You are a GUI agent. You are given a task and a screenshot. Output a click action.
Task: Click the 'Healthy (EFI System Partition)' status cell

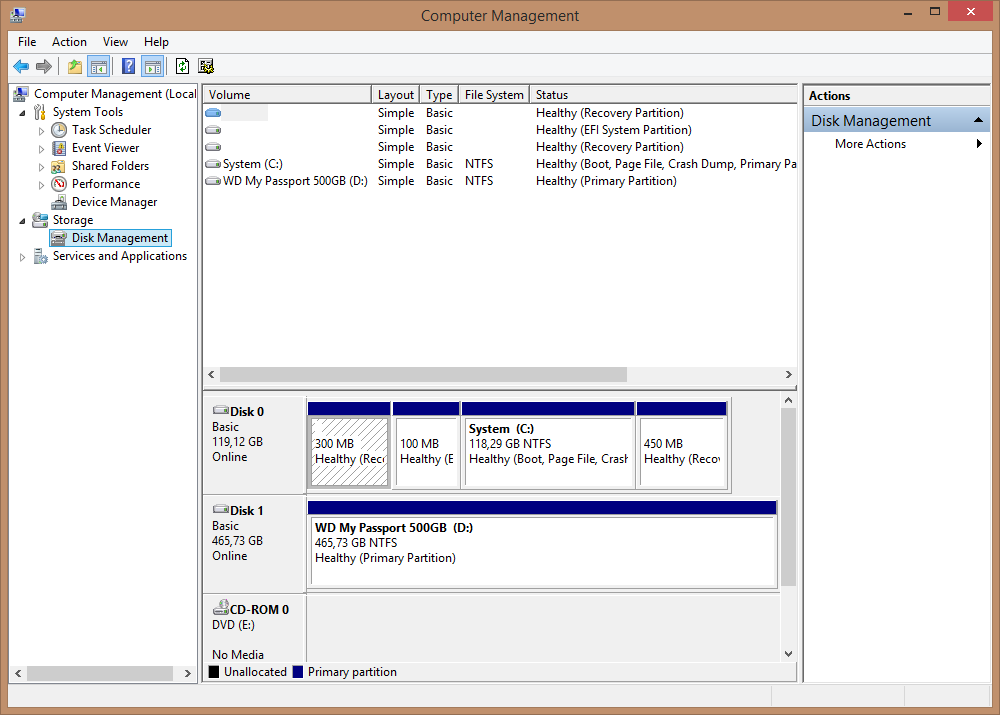(x=614, y=130)
